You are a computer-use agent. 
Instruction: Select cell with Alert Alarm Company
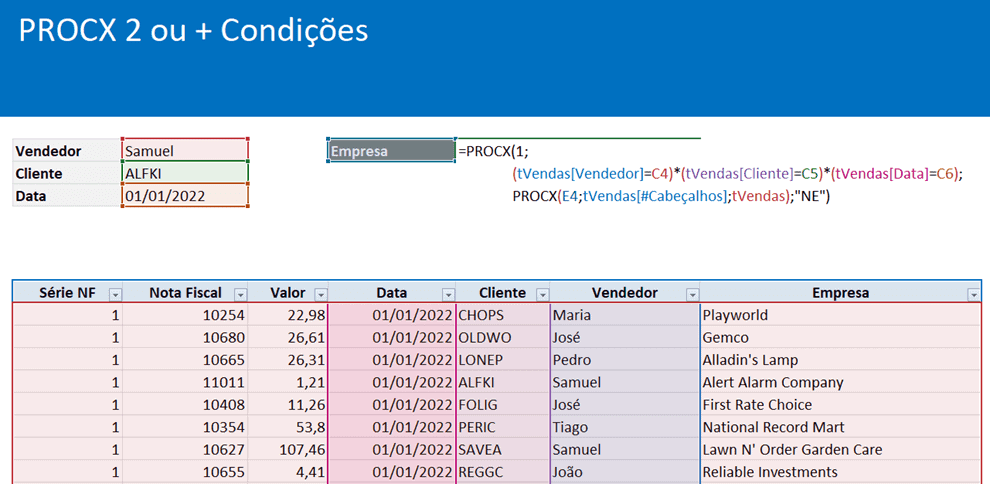pyautogui.click(x=840, y=382)
